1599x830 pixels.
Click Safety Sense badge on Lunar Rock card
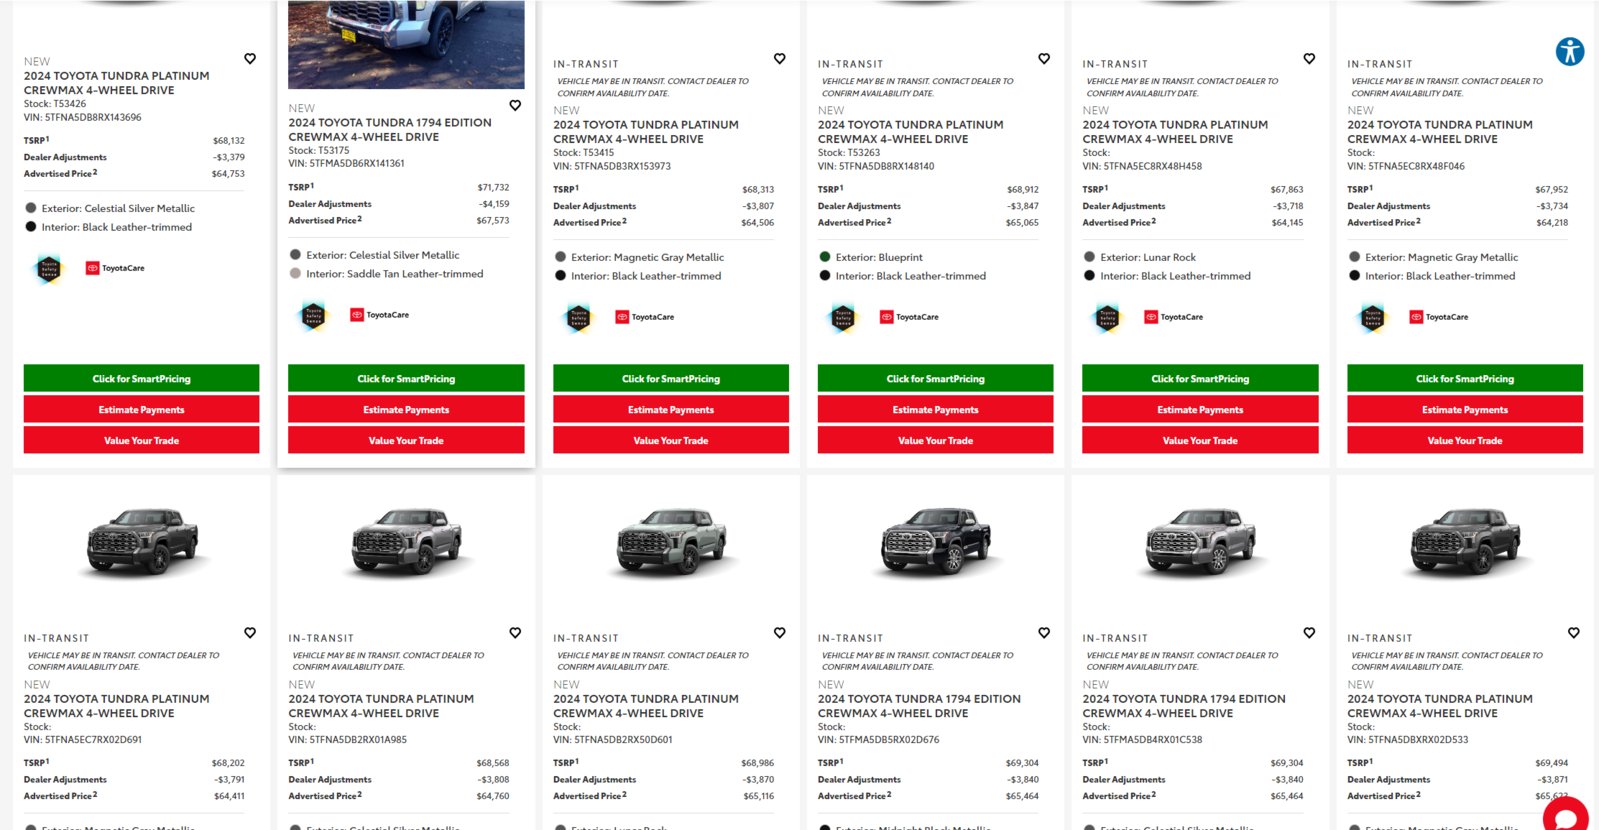pyautogui.click(x=1107, y=317)
